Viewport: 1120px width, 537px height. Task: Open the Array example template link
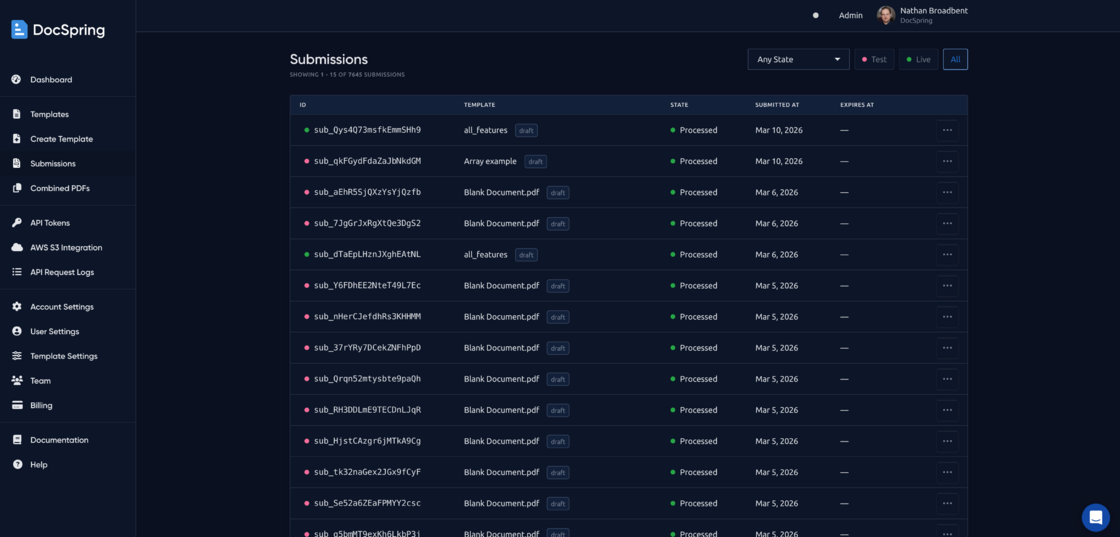click(x=490, y=161)
